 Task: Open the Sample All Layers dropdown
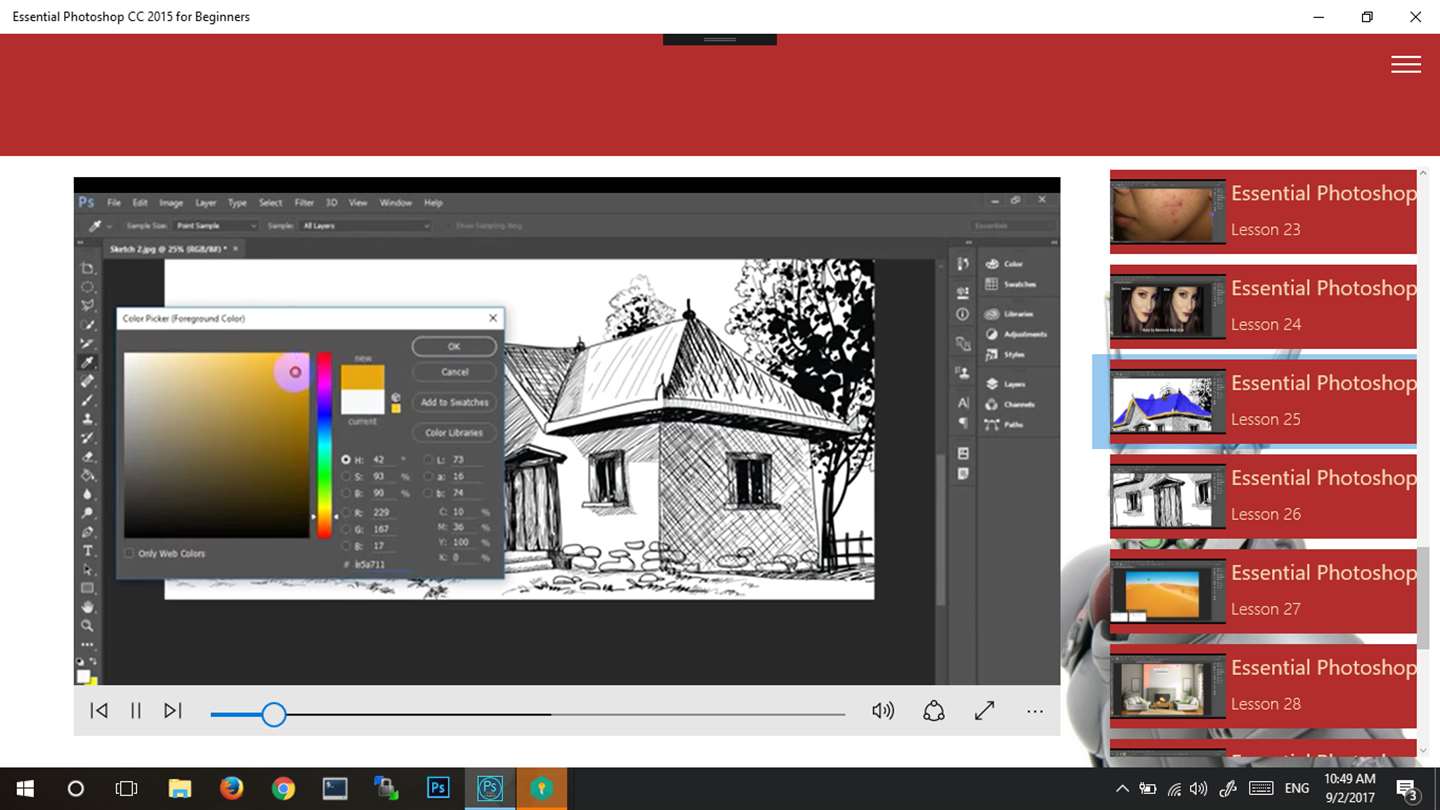(365, 226)
